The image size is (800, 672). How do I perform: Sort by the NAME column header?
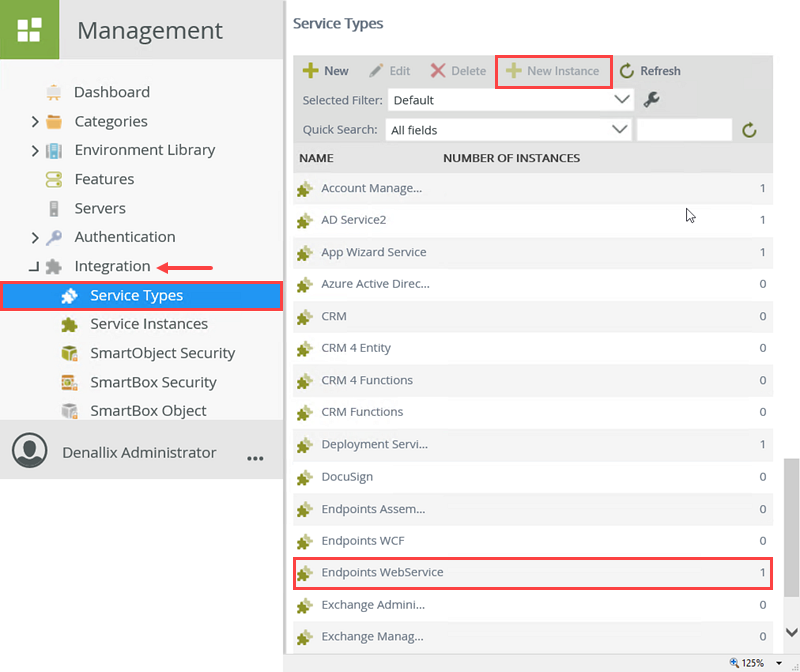click(x=316, y=158)
